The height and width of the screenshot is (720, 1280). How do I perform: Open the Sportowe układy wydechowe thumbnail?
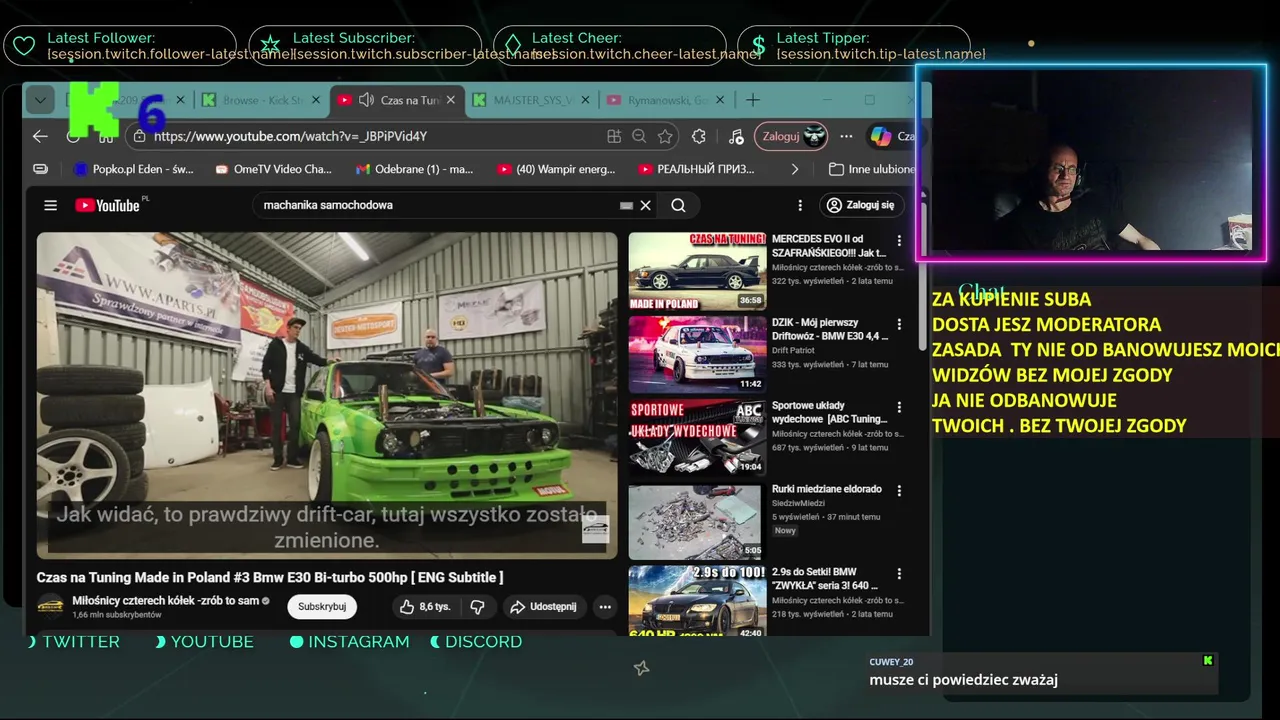coord(697,437)
